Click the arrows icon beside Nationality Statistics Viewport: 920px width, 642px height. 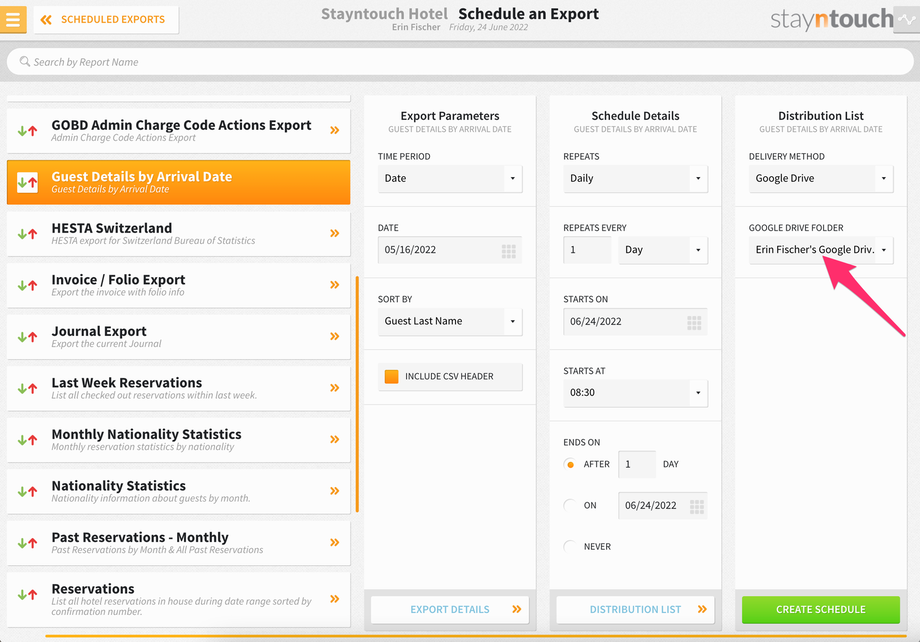pyautogui.click(x=28, y=492)
